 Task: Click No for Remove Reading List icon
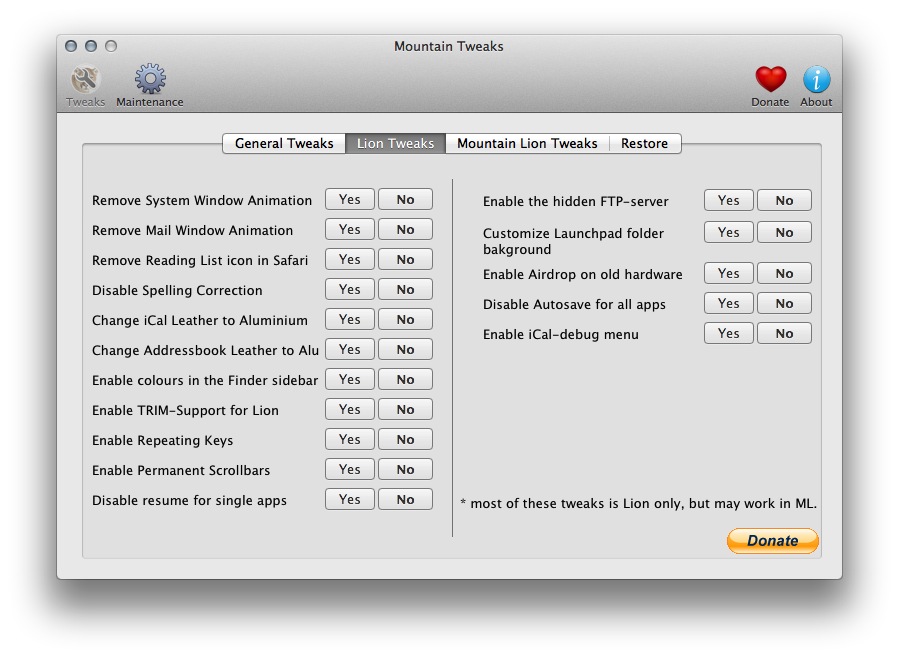(405, 259)
